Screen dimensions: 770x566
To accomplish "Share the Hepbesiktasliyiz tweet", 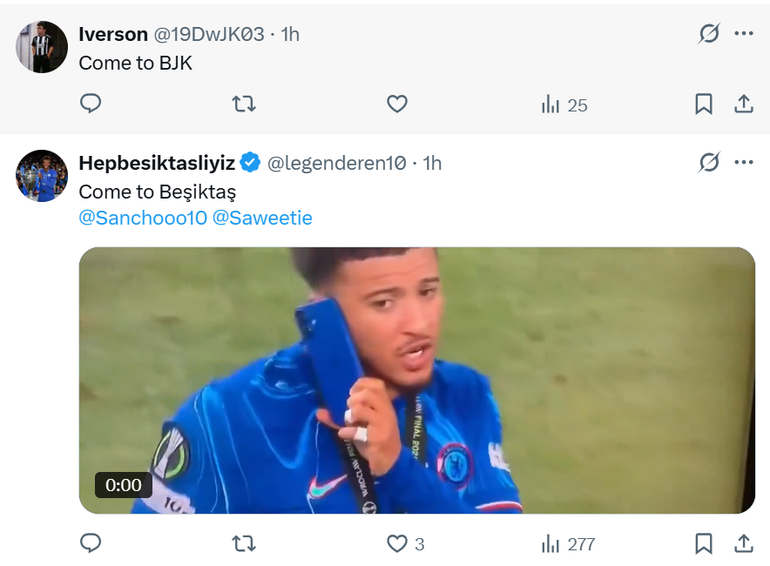I will pos(743,543).
